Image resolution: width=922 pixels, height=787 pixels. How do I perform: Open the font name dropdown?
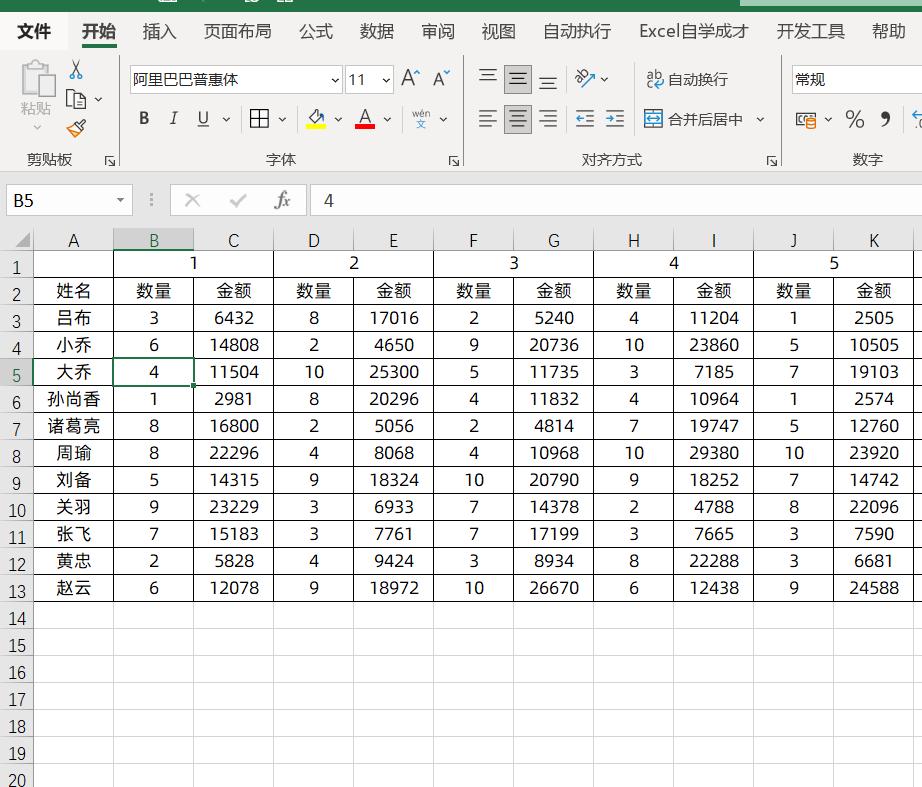tap(335, 79)
